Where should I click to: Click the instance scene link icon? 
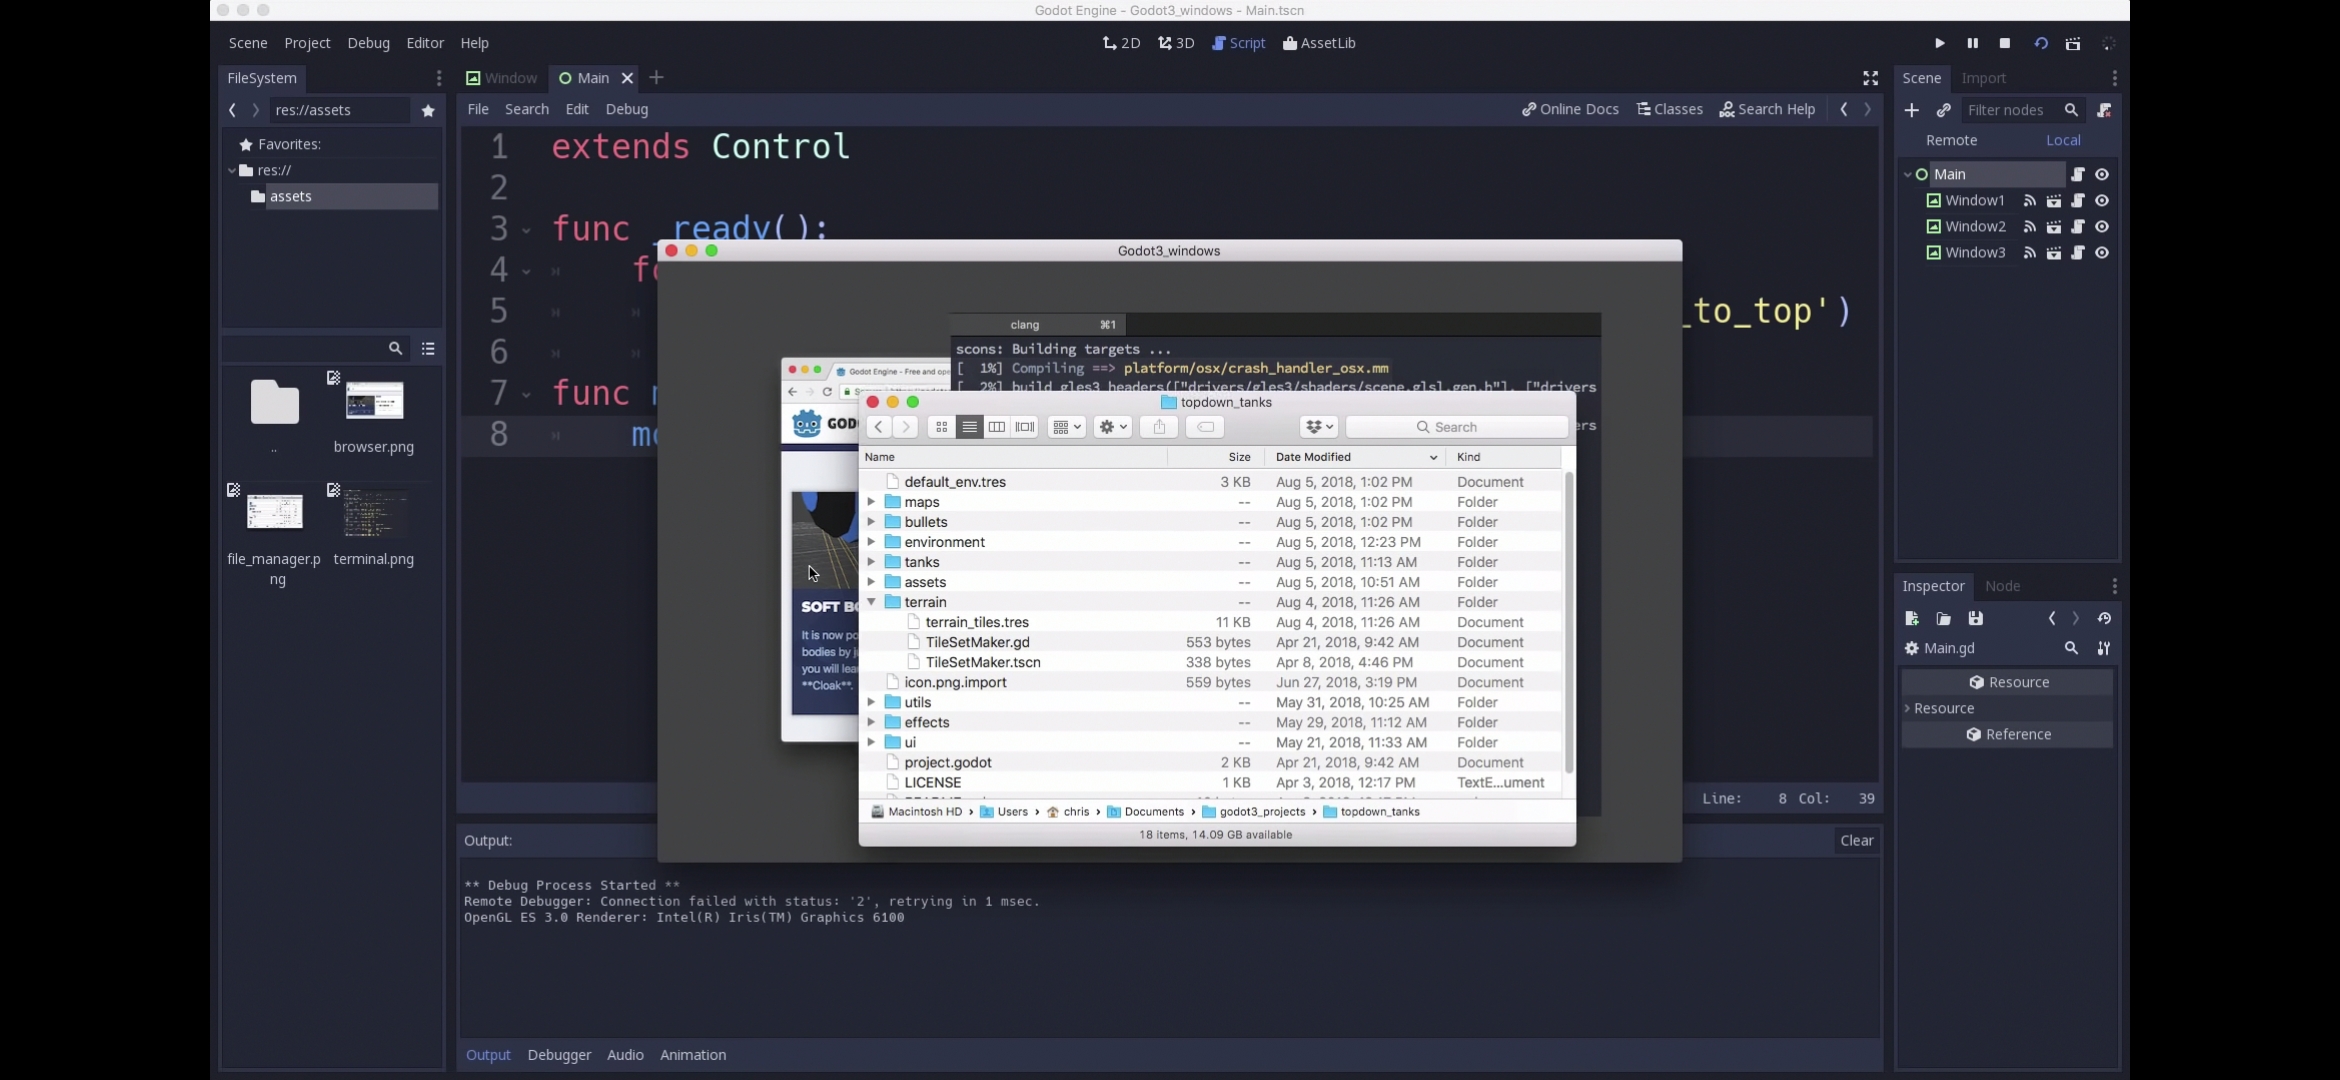click(1943, 110)
